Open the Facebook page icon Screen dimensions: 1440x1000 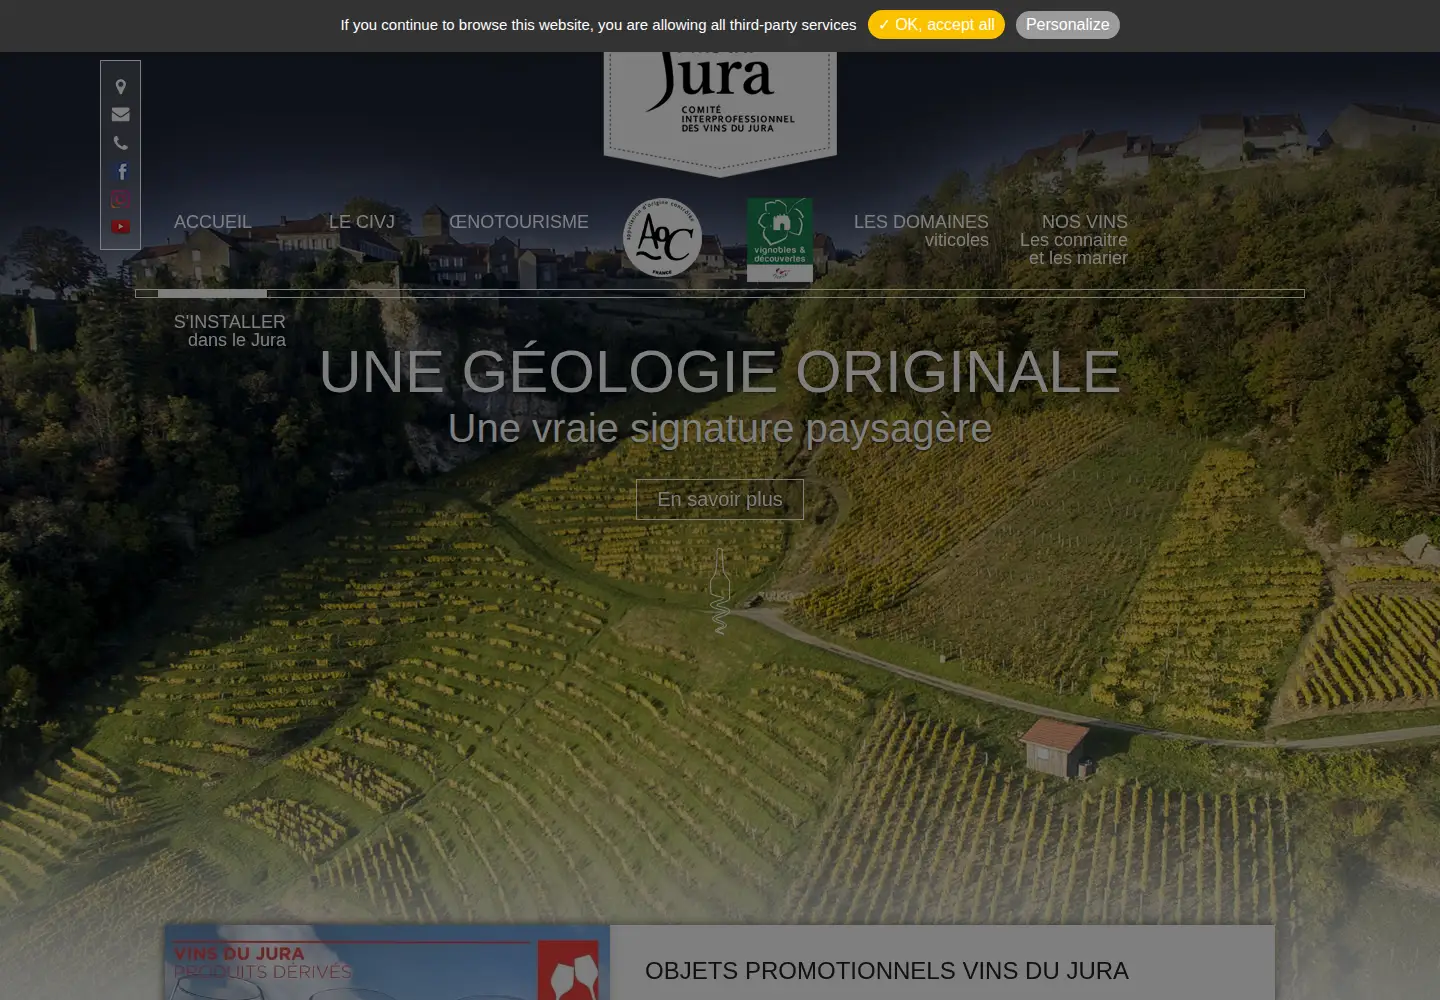[x=121, y=171]
